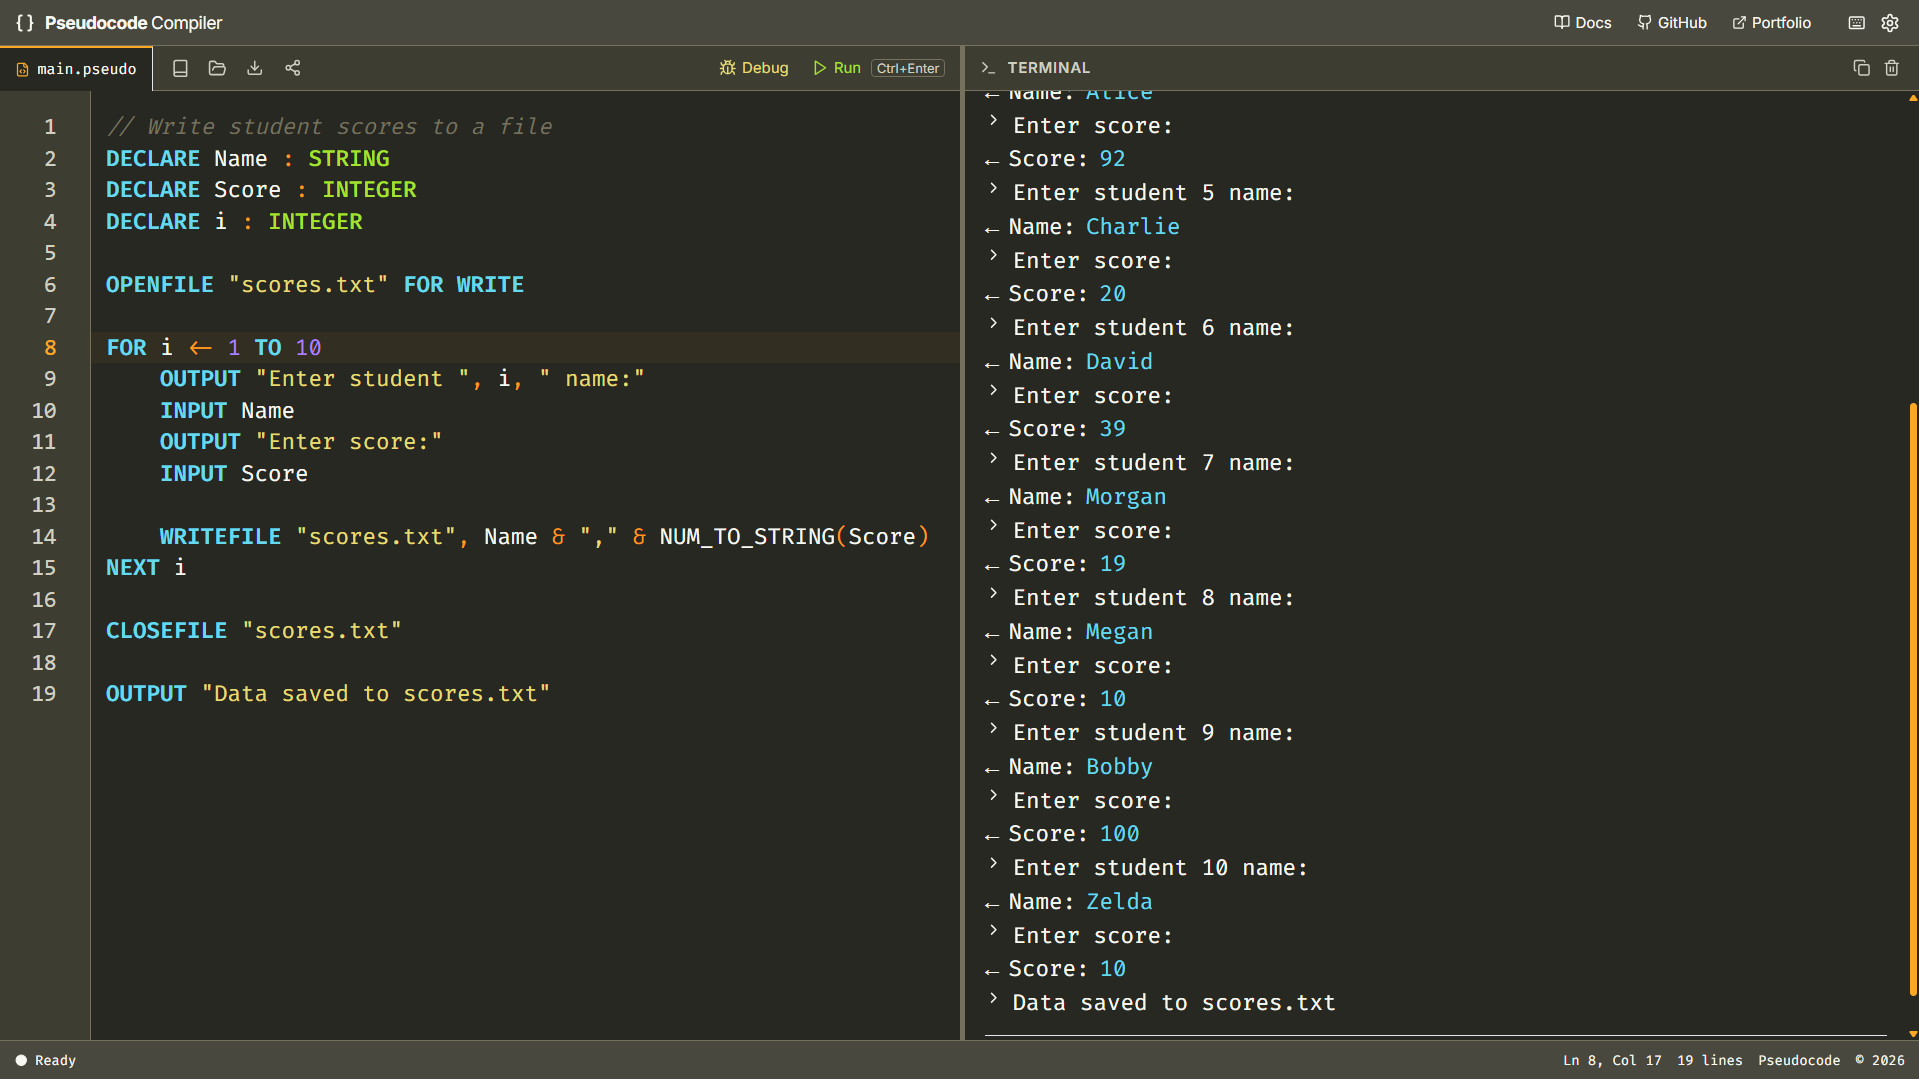1919x1079 pixels.
Task: Open a file using folder icon
Action: tap(217, 68)
